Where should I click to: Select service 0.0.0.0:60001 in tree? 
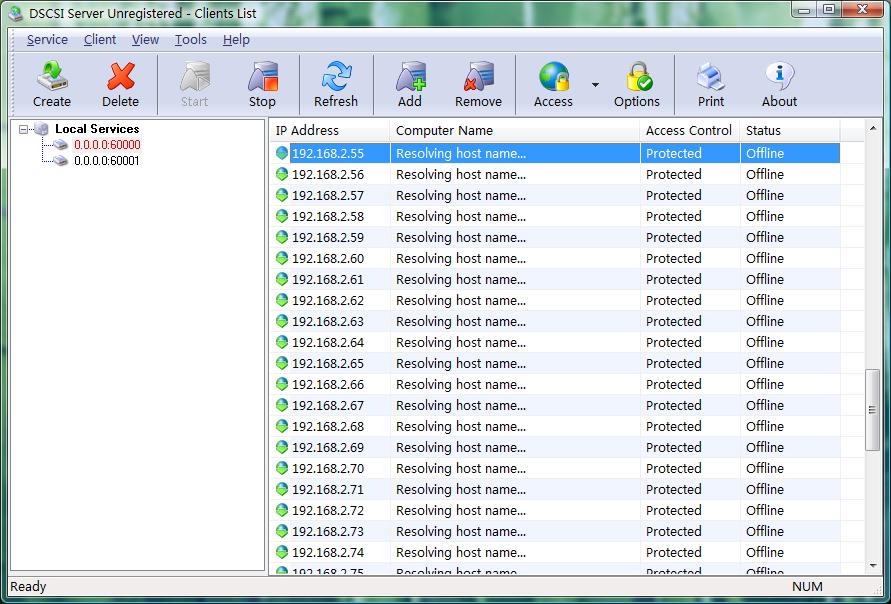pos(107,161)
